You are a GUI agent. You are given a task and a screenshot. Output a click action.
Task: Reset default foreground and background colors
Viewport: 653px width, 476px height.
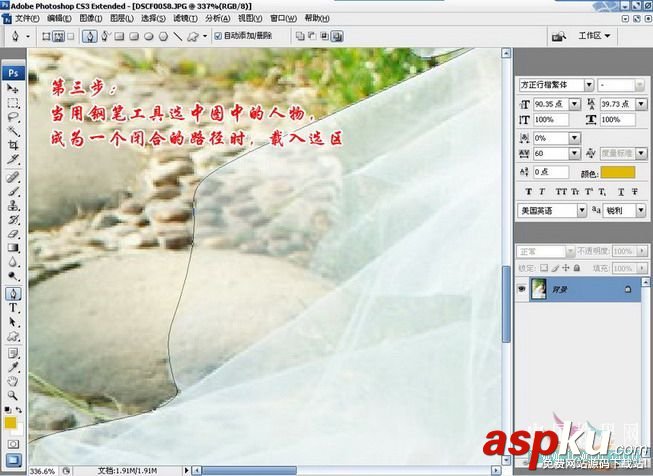[x=7, y=410]
